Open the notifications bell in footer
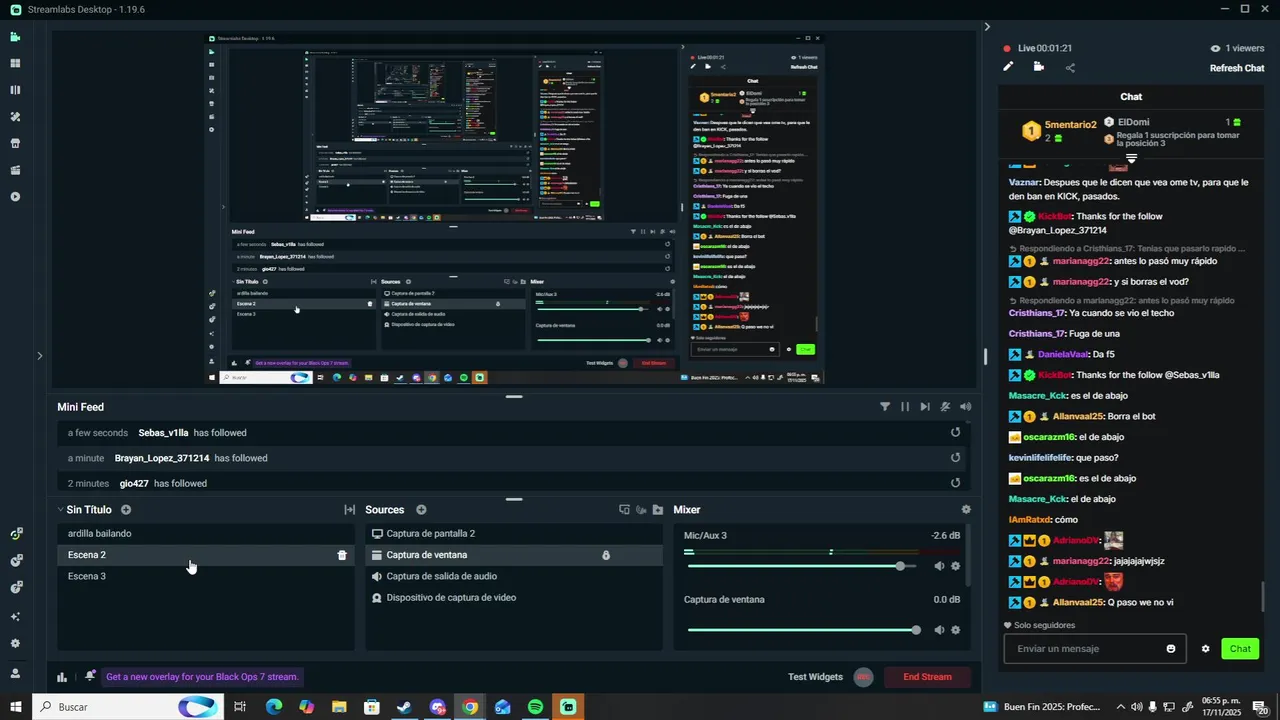 coord(90,676)
